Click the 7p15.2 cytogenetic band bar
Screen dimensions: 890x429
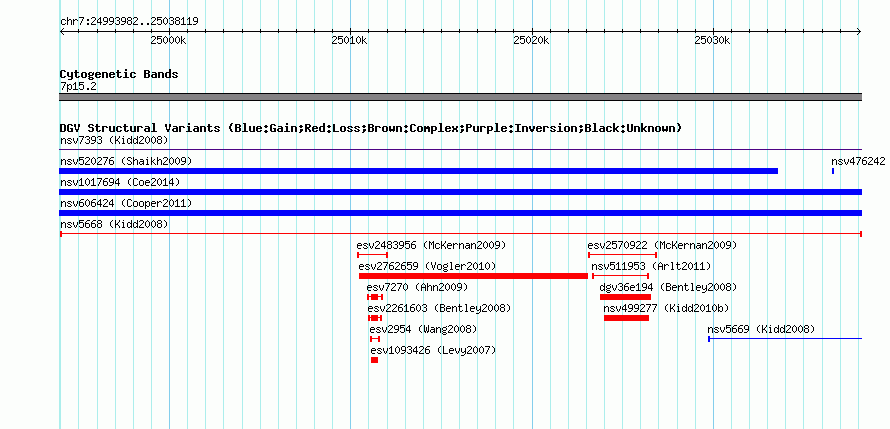coord(460,97)
